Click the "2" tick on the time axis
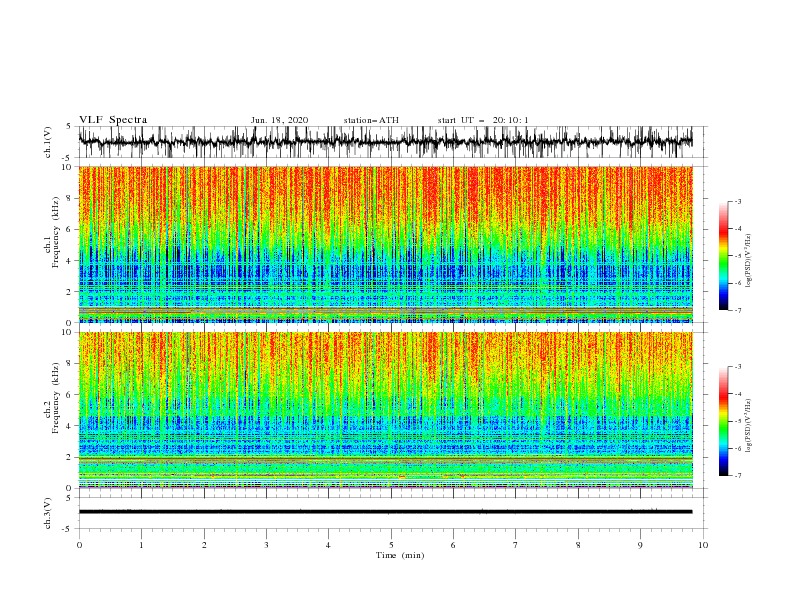 pos(204,545)
